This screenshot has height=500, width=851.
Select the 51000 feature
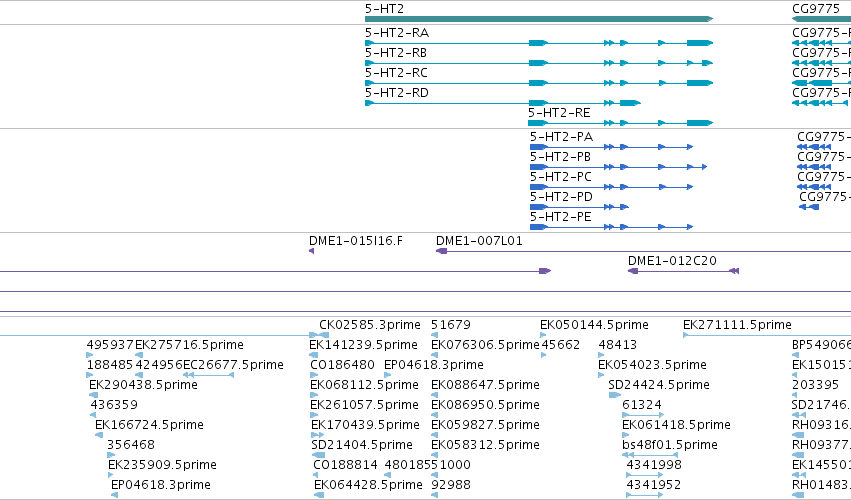point(434,475)
